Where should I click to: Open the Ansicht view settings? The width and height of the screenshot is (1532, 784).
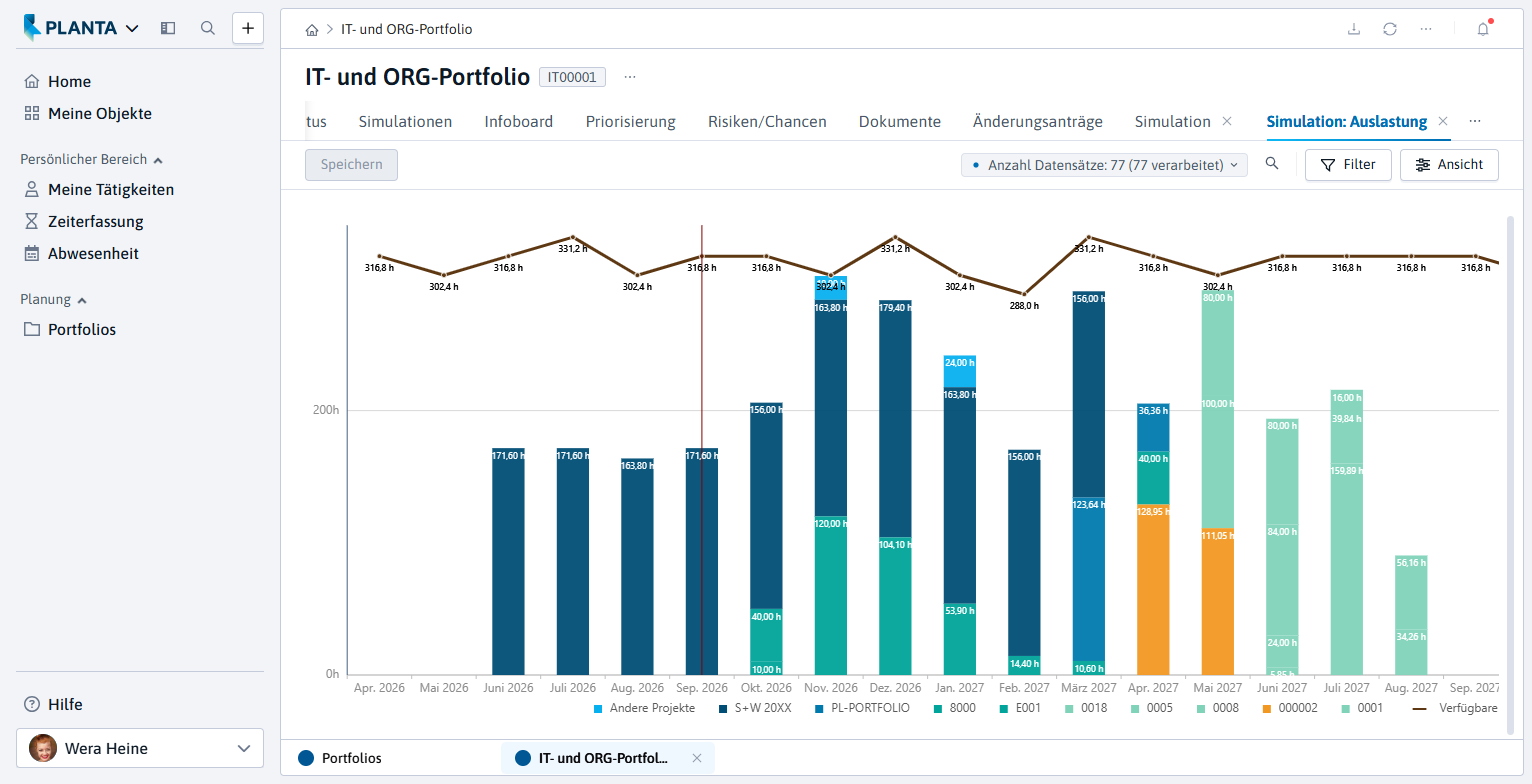[1449, 165]
